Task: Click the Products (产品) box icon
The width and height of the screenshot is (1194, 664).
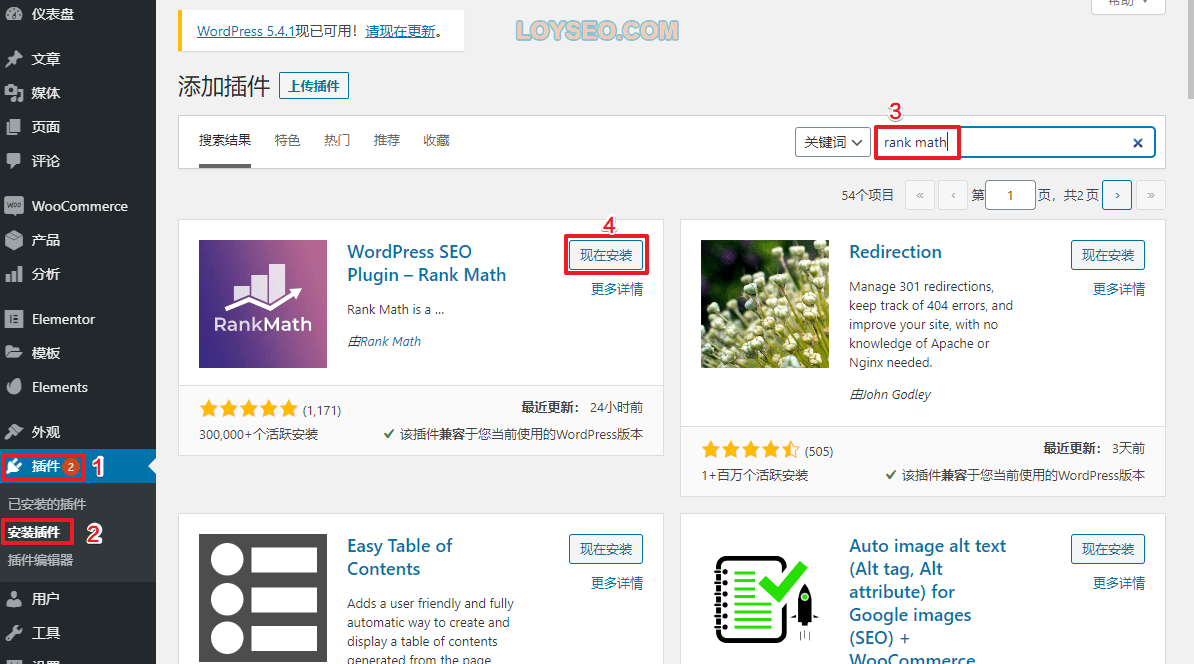Action: pyautogui.click(x=14, y=240)
